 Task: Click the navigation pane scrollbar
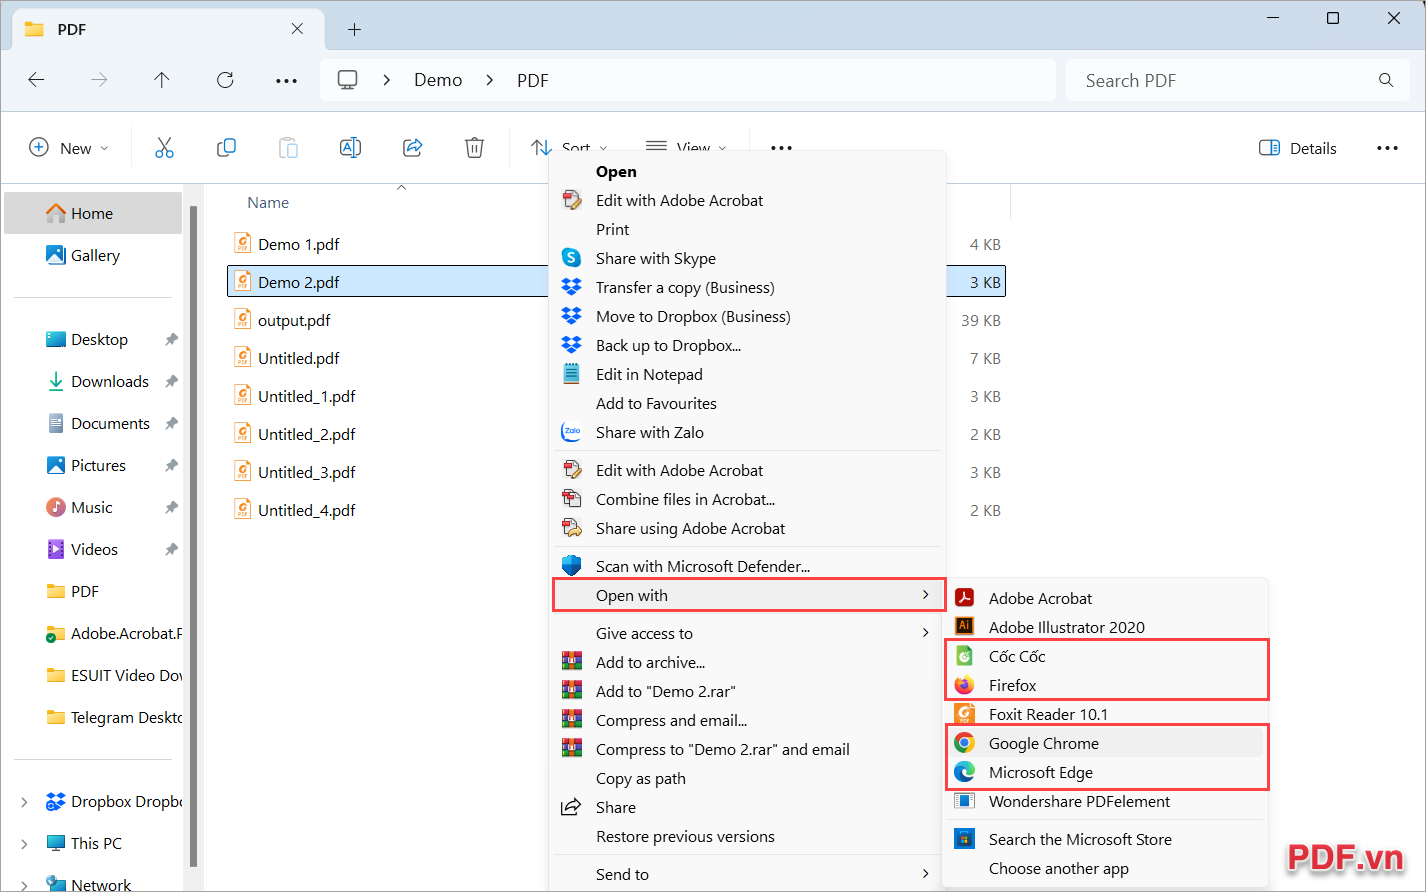pyautogui.click(x=193, y=535)
